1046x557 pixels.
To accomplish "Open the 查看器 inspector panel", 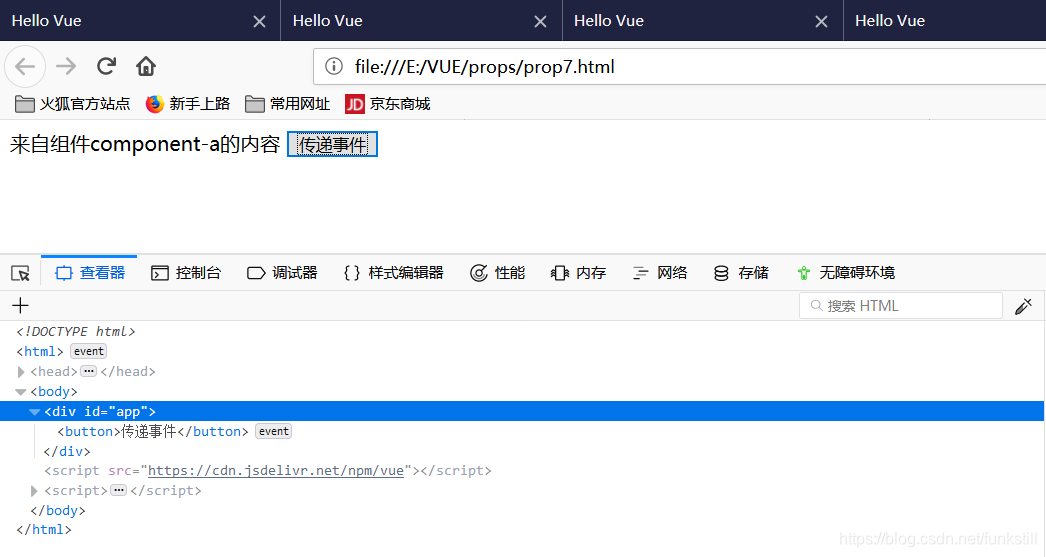I will pyautogui.click(x=89, y=272).
